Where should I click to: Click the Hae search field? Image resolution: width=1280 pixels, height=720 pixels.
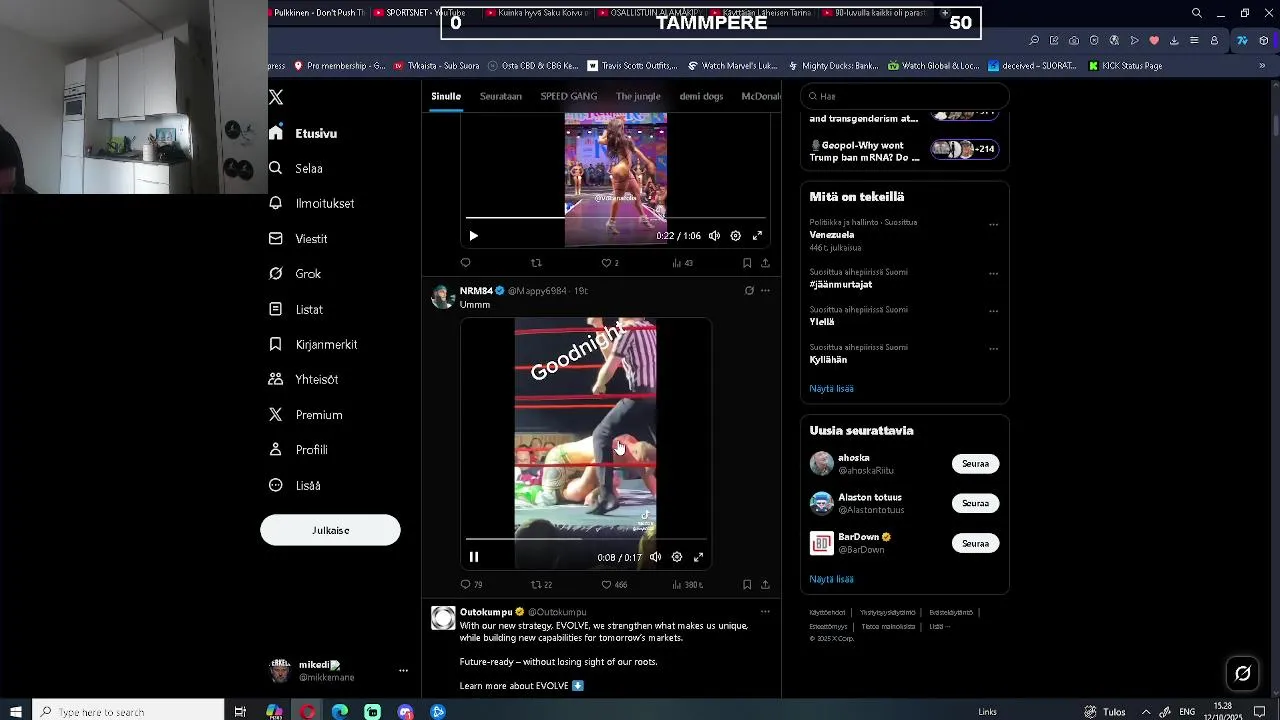click(904, 96)
